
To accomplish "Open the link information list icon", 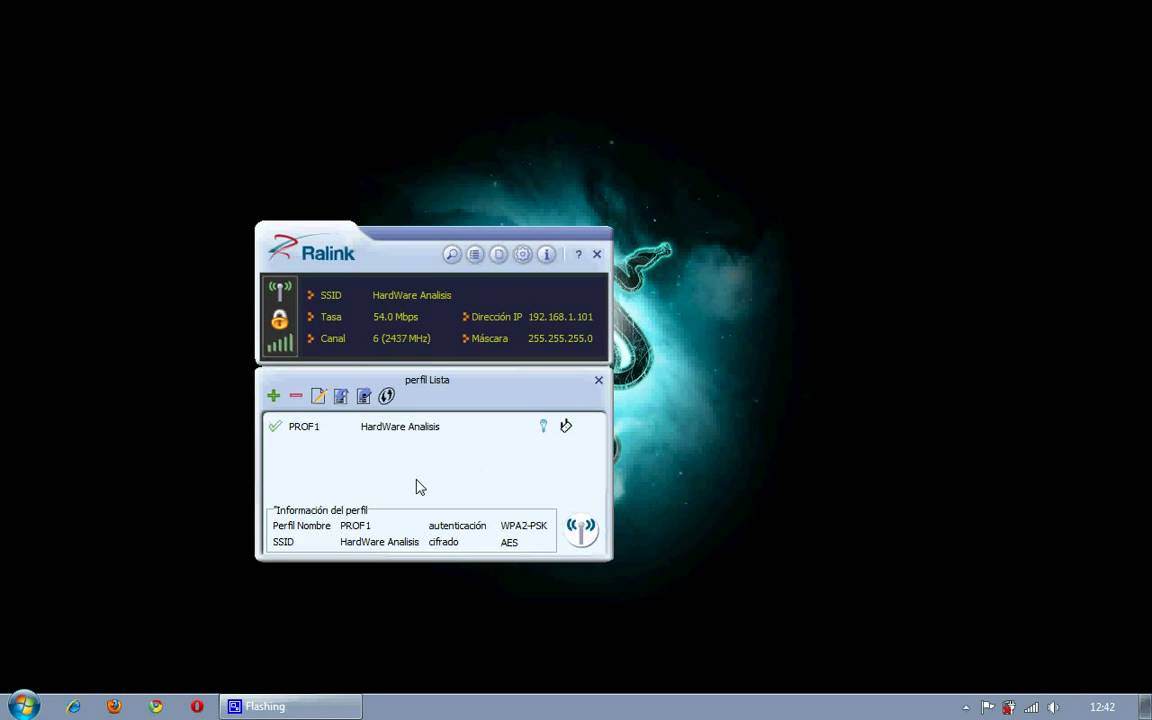I will click(x=475, y=254).
